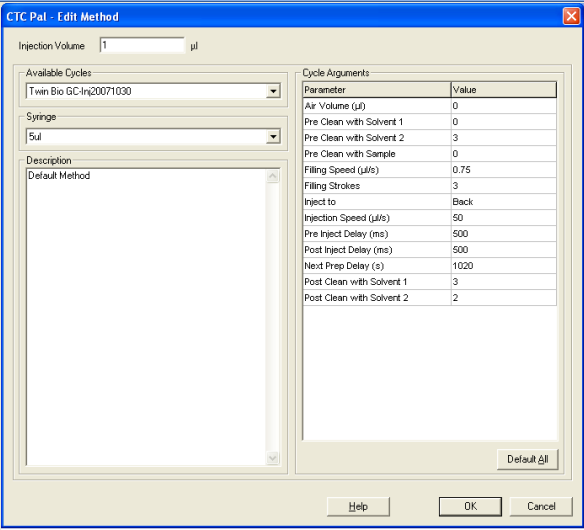Viewport: 584px width, 530px height.
Task: Edit the Next Prep Delay value 1020
Action: [504, 266]
